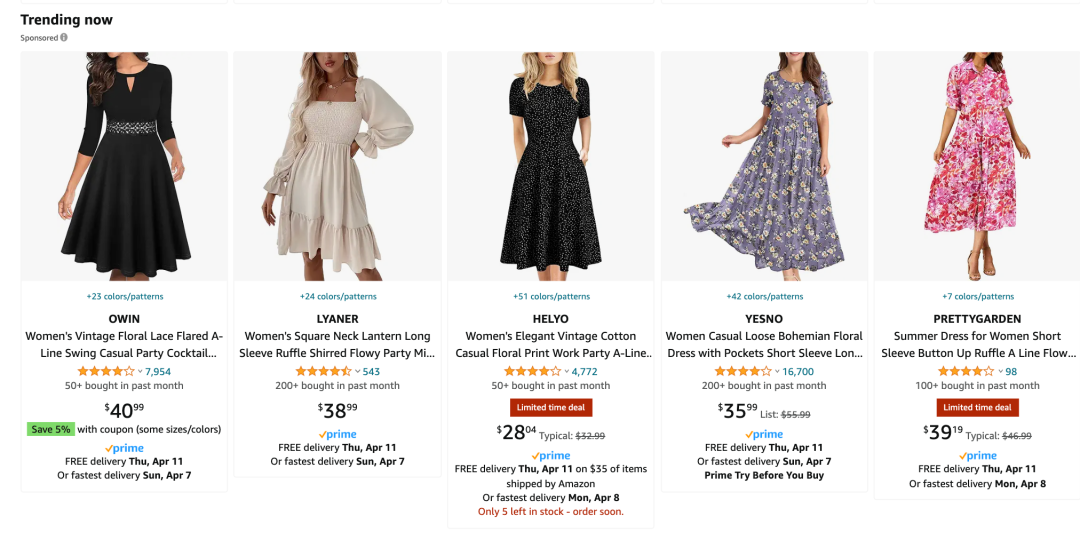Open the 16,700 reviews link

[x=798, y=372]
